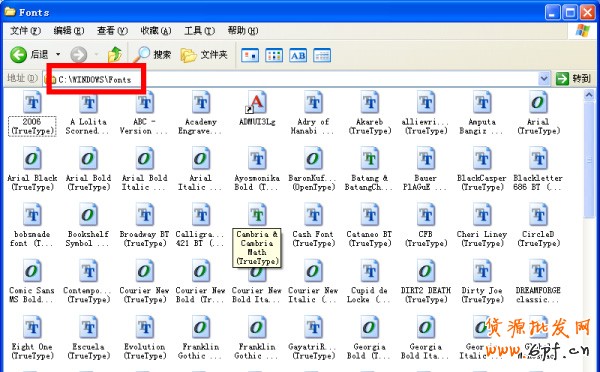Select the Cash Font (TrueType)
Viewport: 600px width, 372px height.
pyautogui.click(x=313, y=226)
